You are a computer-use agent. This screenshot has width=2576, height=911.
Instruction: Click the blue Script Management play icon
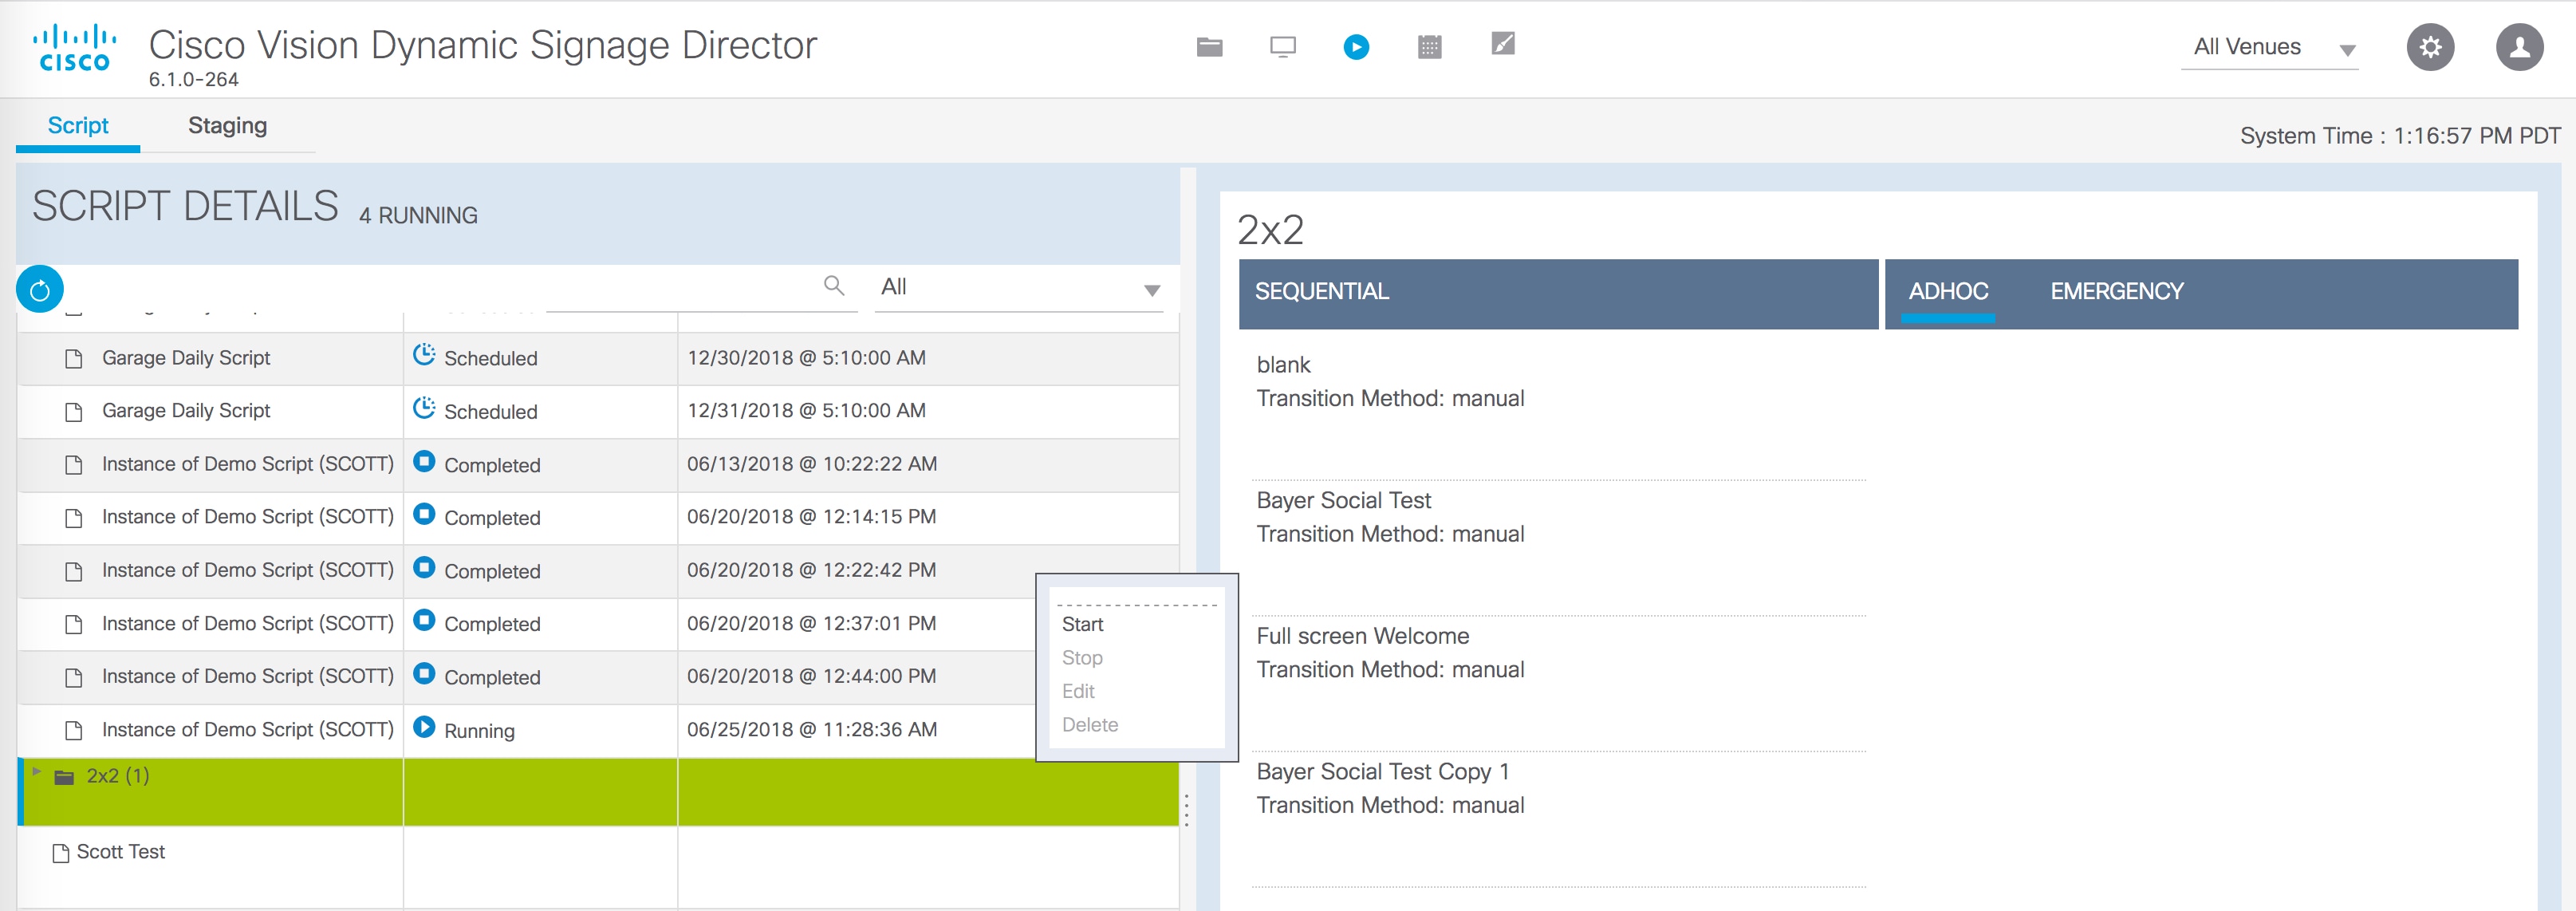[1356, 46]
